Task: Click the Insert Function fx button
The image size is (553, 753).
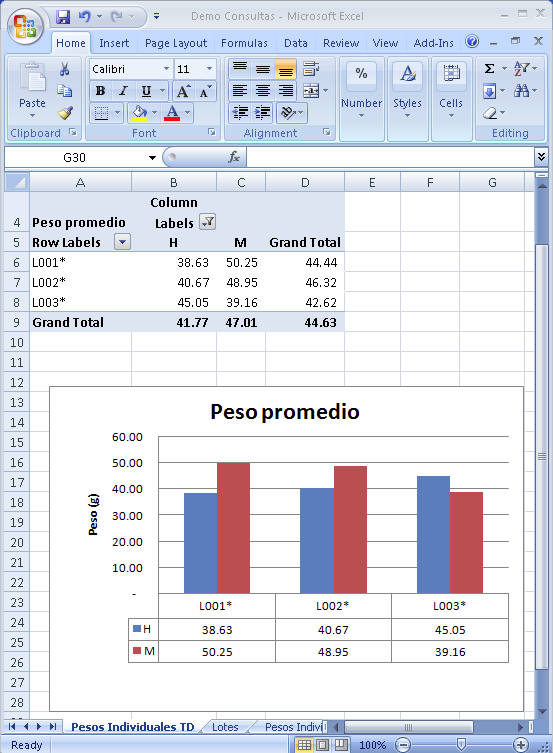Action: tap(234, 157)
